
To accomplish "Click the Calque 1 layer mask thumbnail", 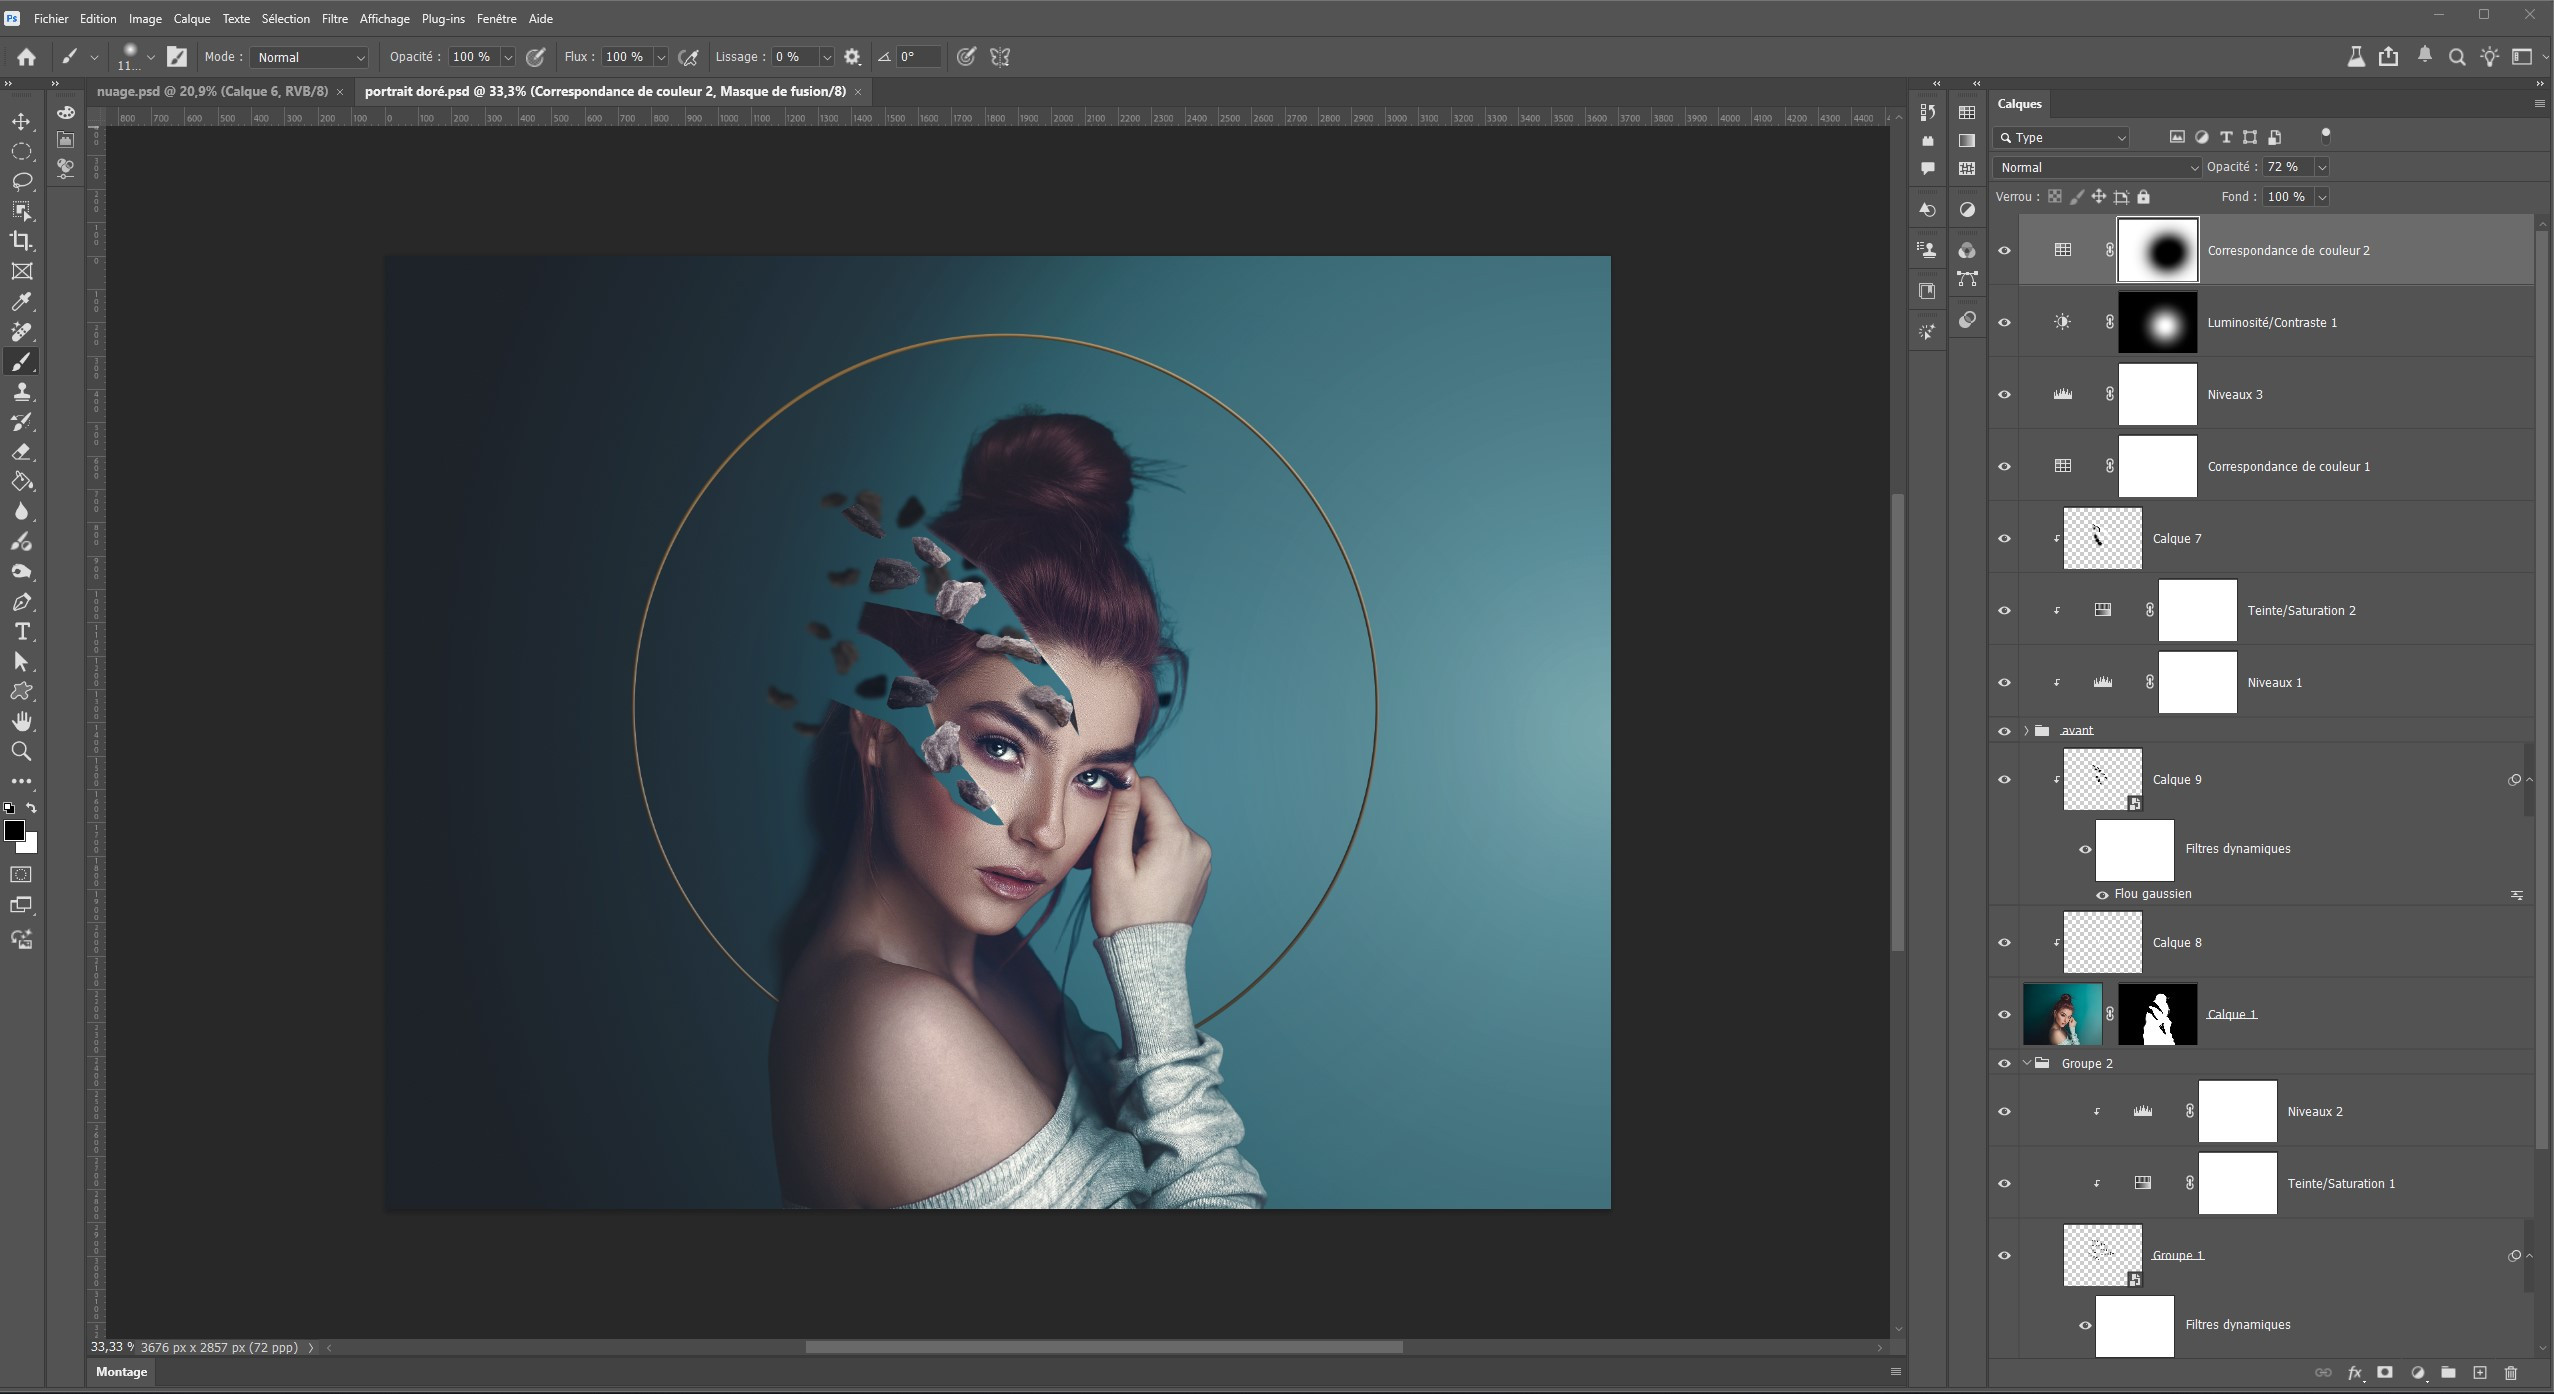I will pos(2157,1014).
